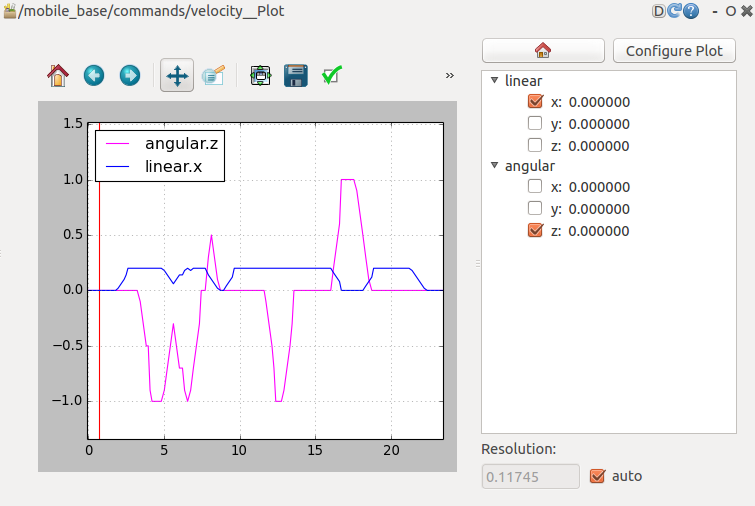Toggle the auto resolution checkbox

[599, 476]
